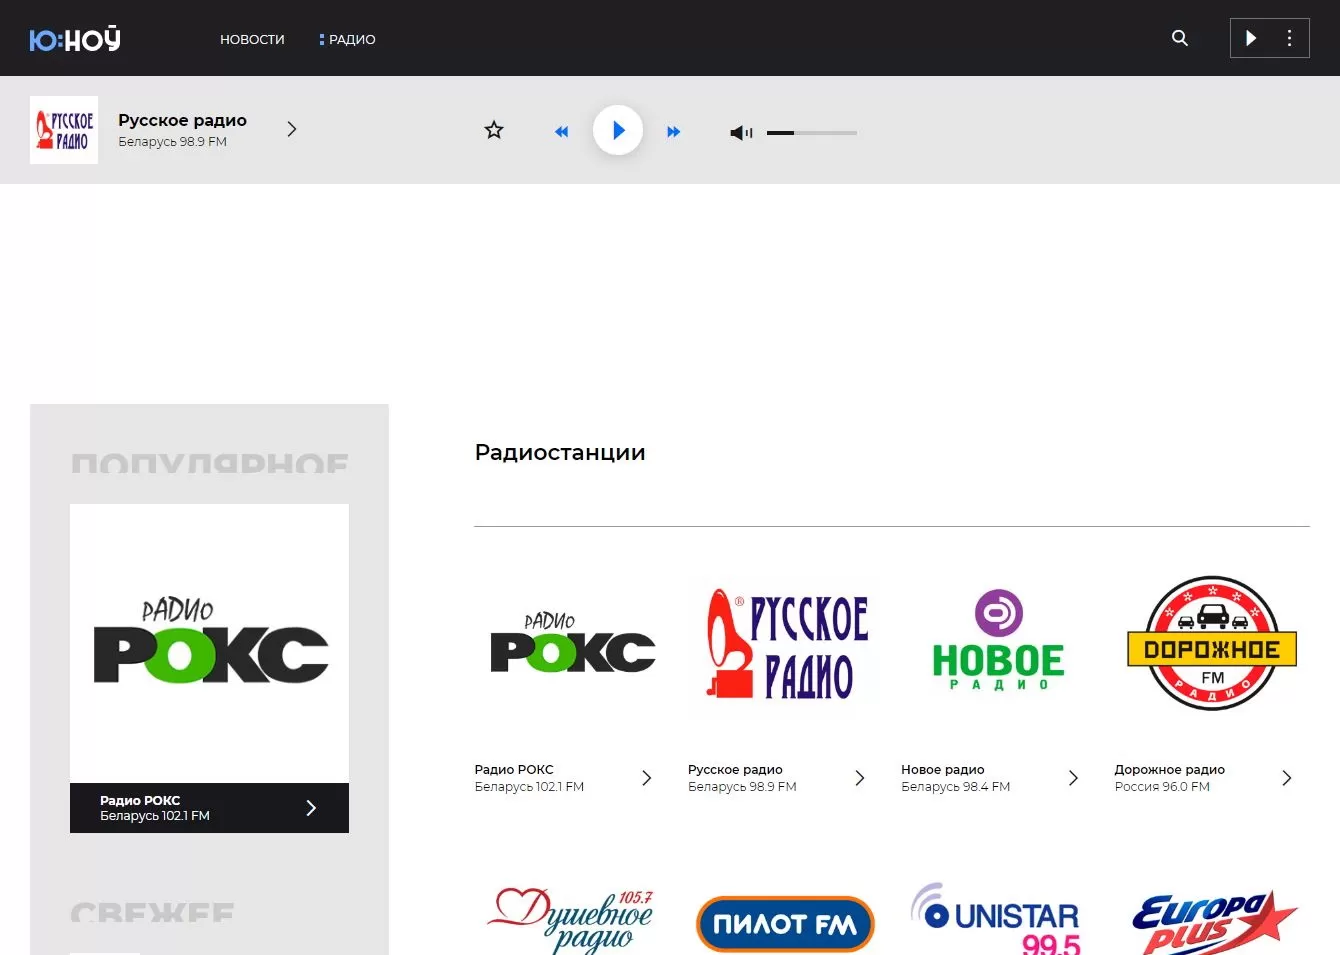The height and width of the screenshot is (955, 1340).
Task: Select the Europa Plus logo
Action: click(1214, 922)
